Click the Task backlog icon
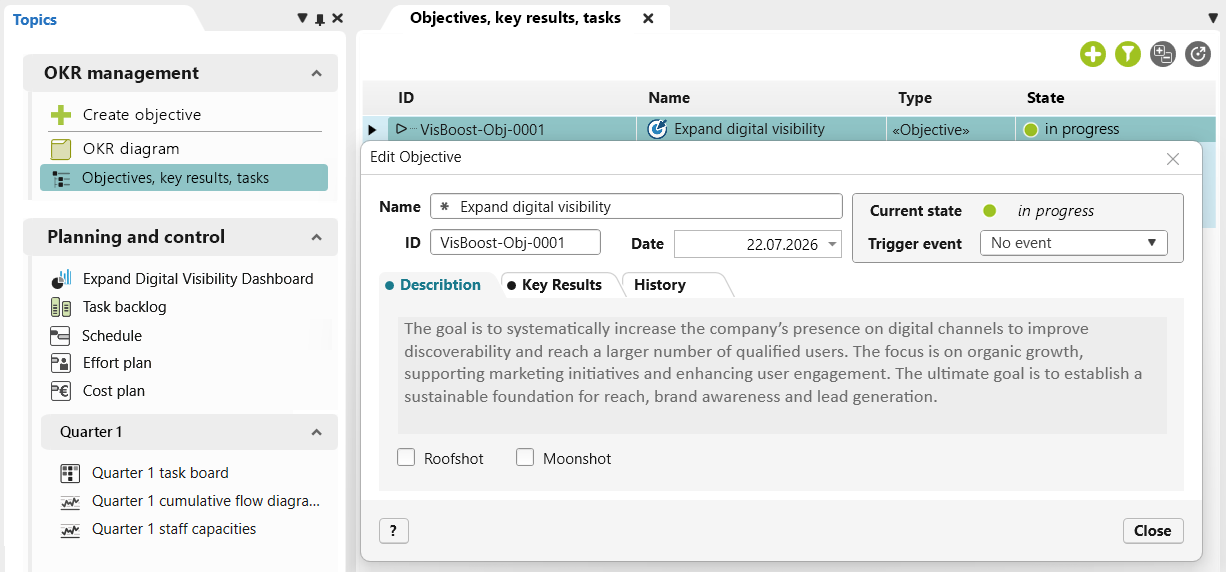Screen dimensions: 1226x572 click(61, 308)
